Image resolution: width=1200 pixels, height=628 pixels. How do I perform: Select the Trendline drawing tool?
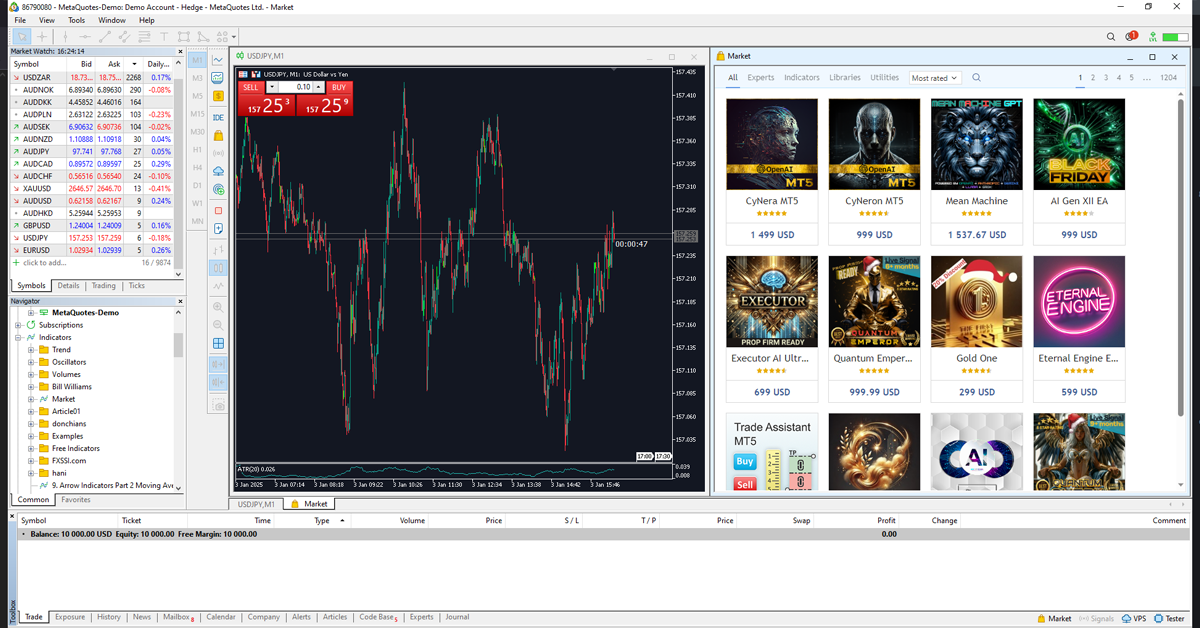104,37
